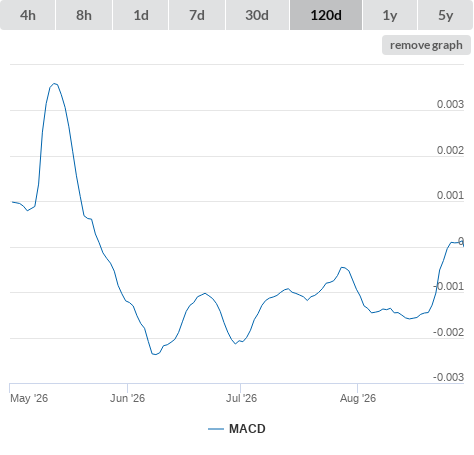Click the remove graph button

tap(426, 45)
